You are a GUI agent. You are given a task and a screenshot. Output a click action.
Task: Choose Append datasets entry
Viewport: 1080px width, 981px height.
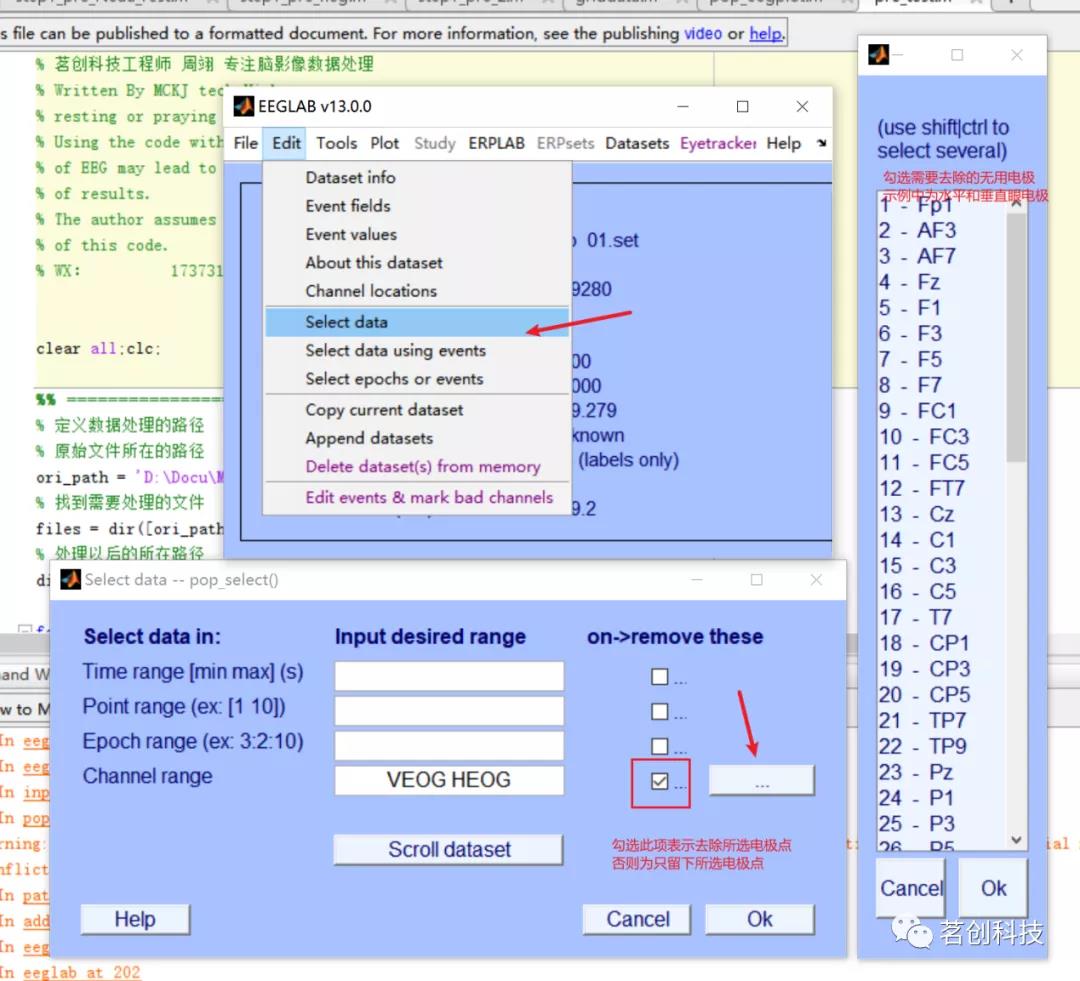[417, 438]
